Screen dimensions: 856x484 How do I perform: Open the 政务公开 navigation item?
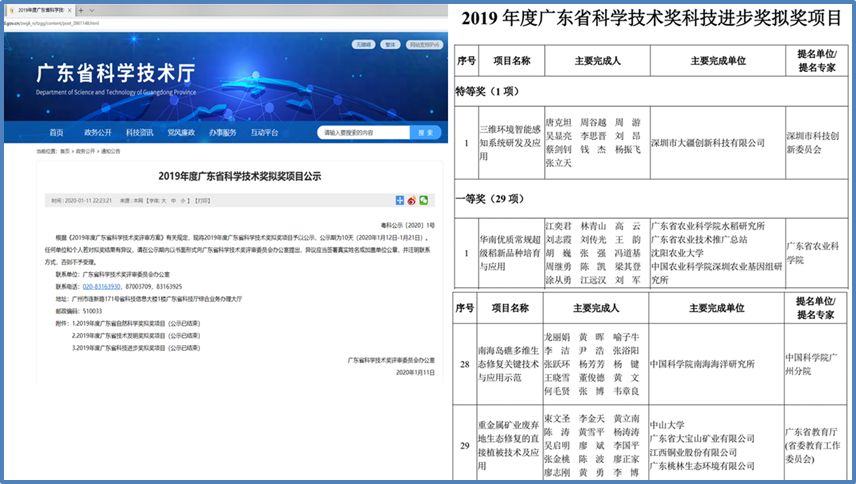click(x=98, y=133)
